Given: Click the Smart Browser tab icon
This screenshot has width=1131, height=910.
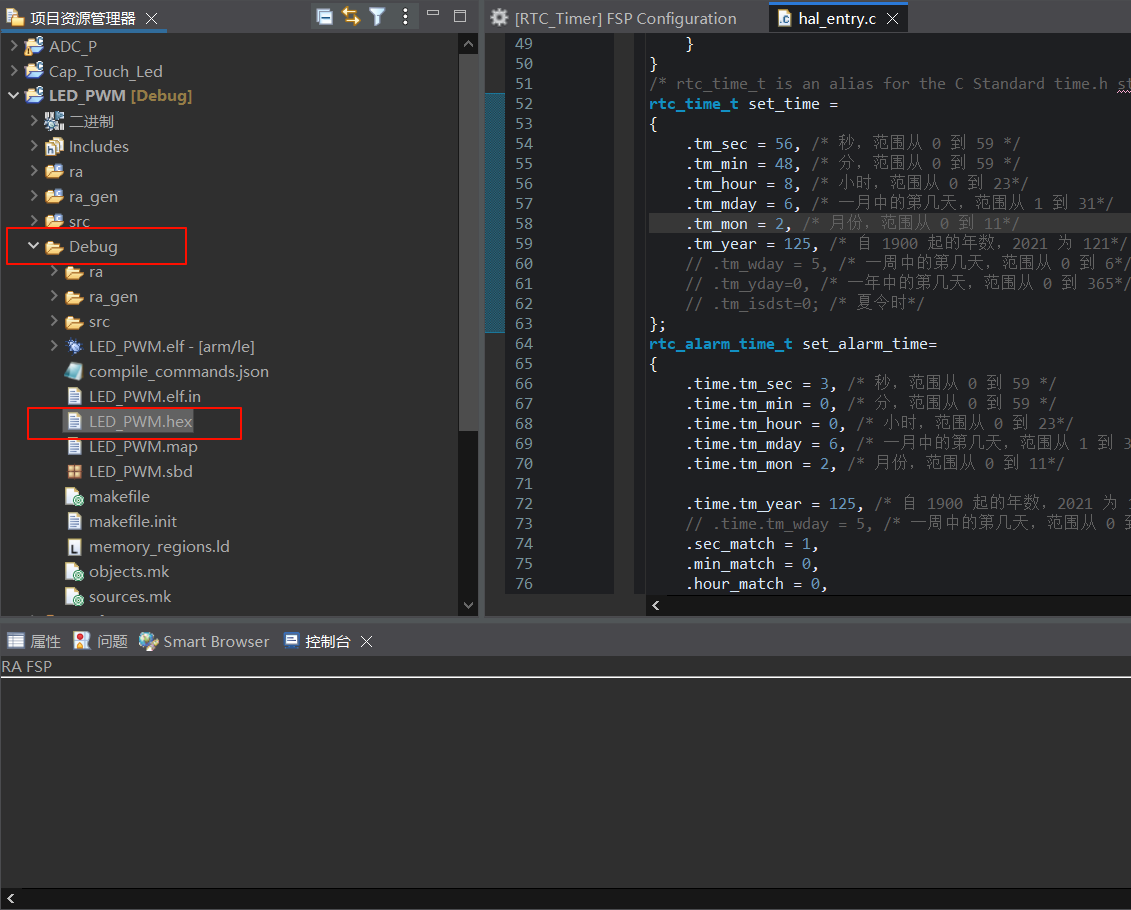Looking at the screenshot, I should 149,641.
